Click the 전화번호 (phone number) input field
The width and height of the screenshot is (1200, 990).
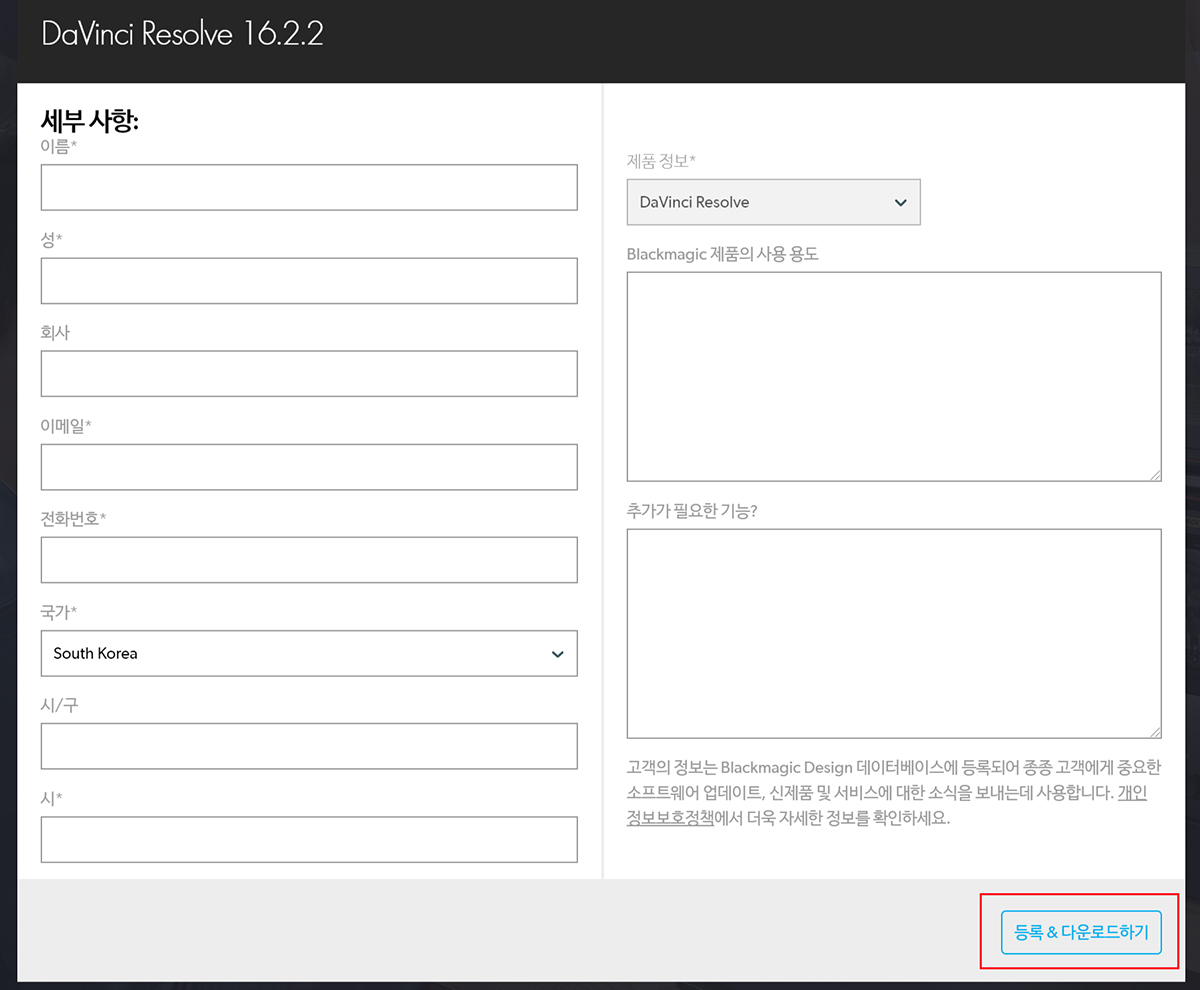(x=309, y=560)
